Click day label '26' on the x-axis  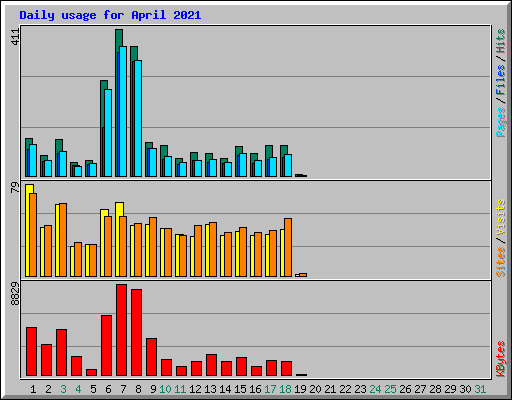[405, 389]
